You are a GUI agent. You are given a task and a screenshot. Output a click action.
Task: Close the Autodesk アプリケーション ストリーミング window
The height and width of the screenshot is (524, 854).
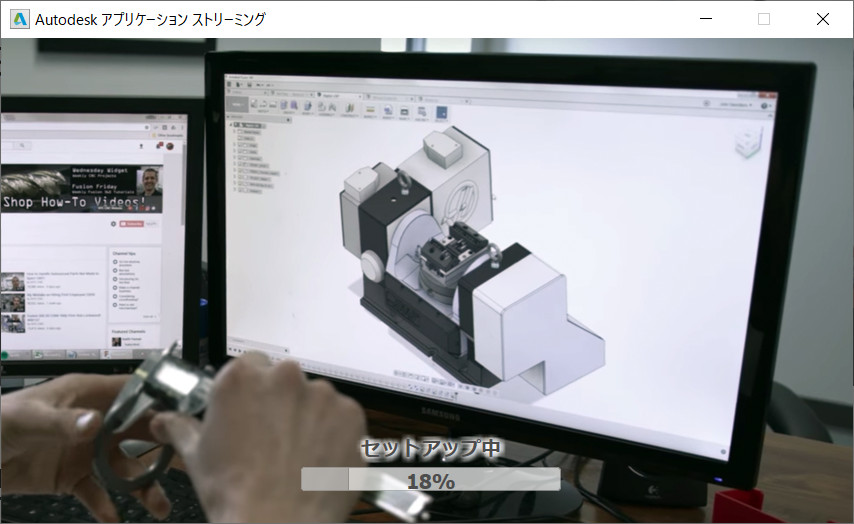coord(822,19)
